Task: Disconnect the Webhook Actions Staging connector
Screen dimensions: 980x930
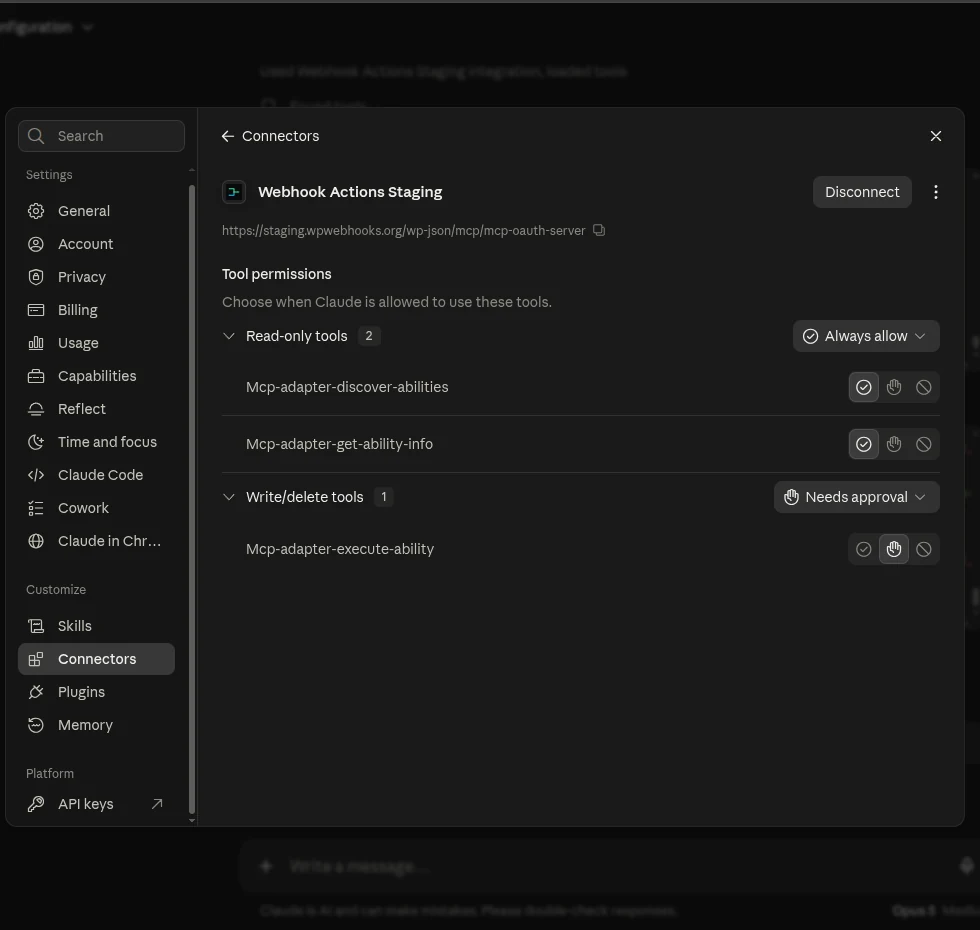Action: pos(862,192)
